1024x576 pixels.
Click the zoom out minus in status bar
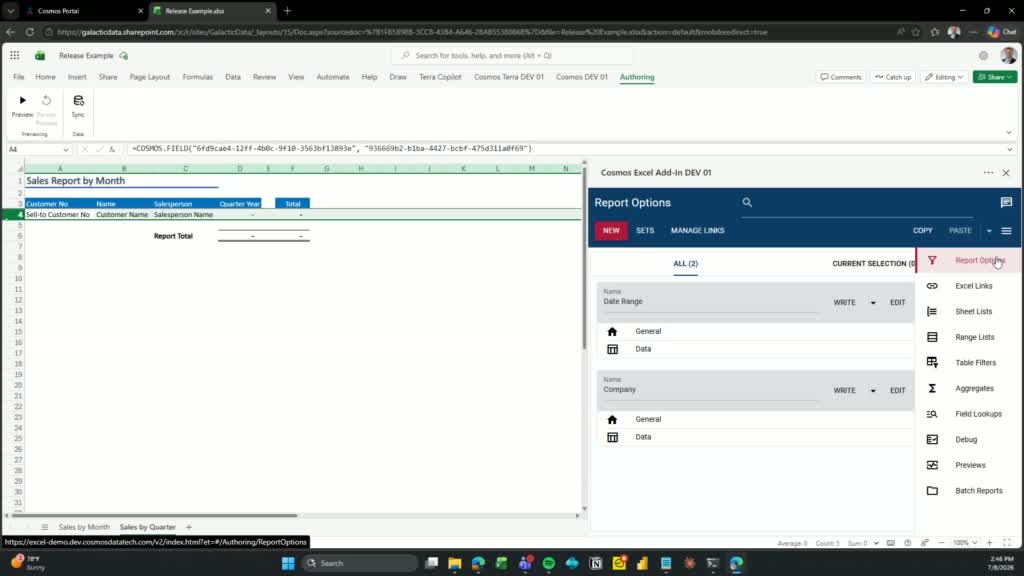coord(941,543)
